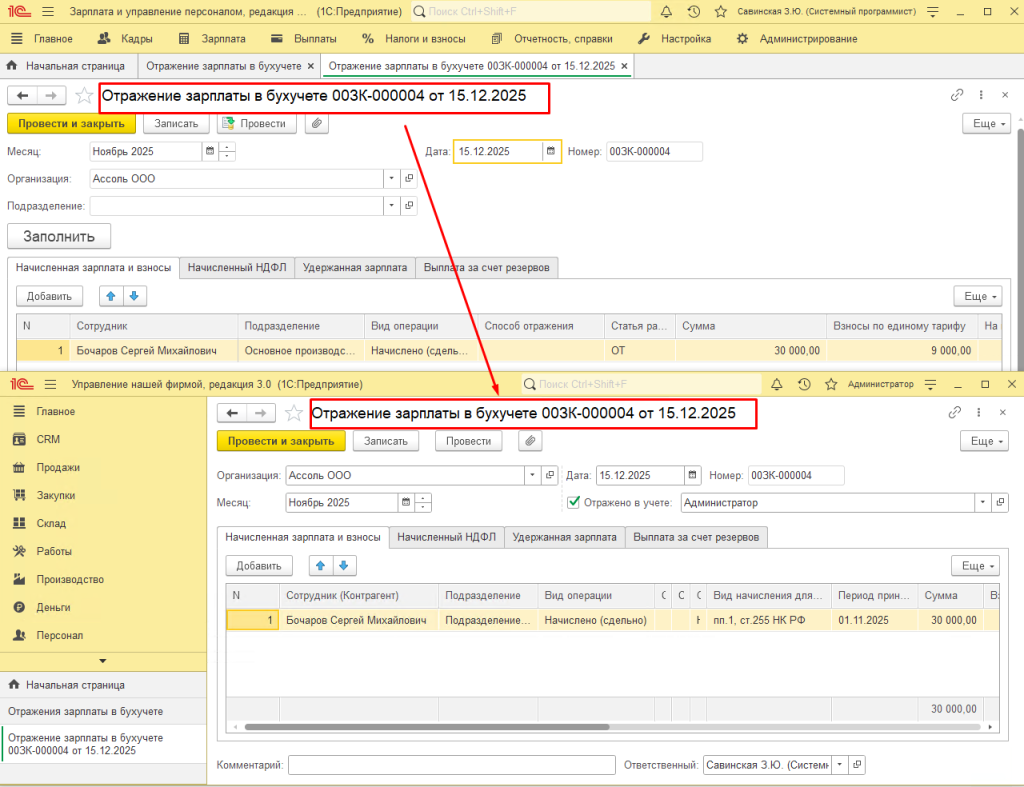Click the link icon in lower document header
The width and height of the screenshot is (1024, 787).
point(956,413)
